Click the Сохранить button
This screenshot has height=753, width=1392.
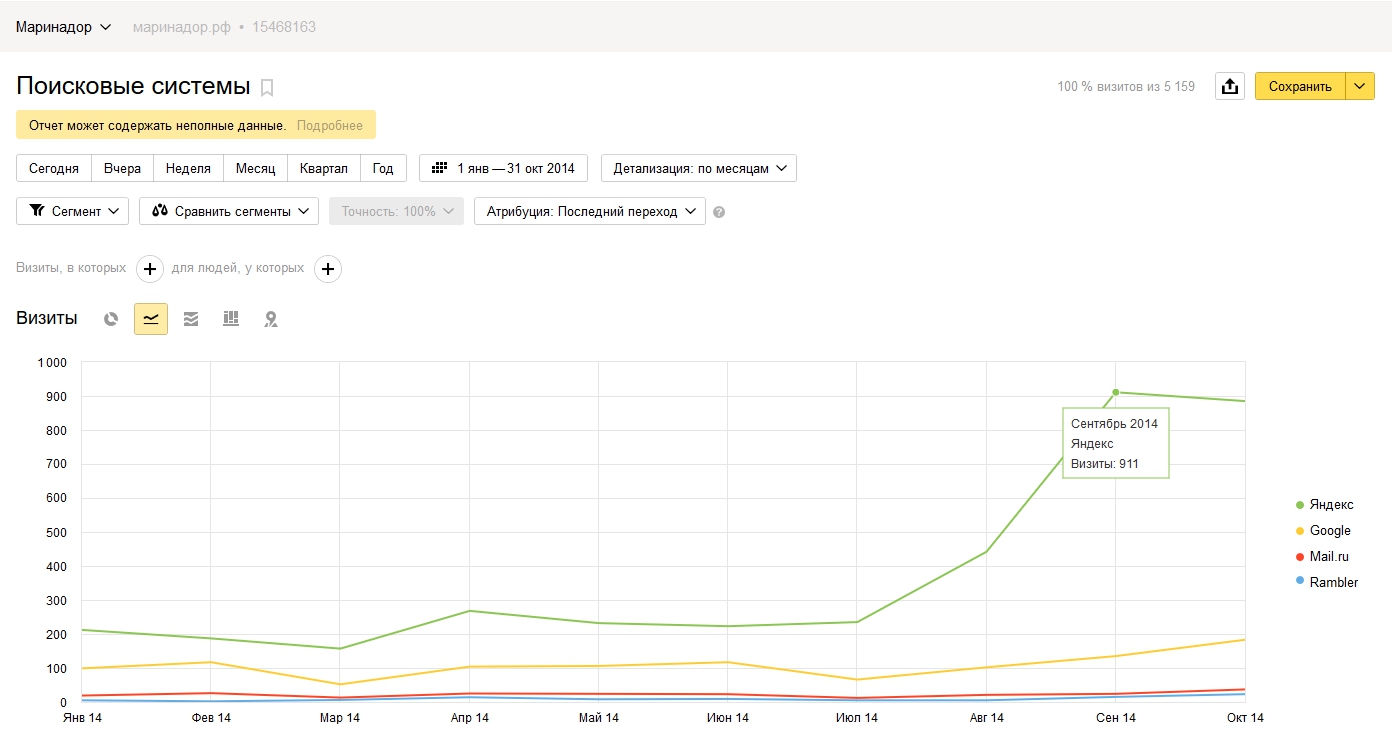click(x=1300, y=86)
